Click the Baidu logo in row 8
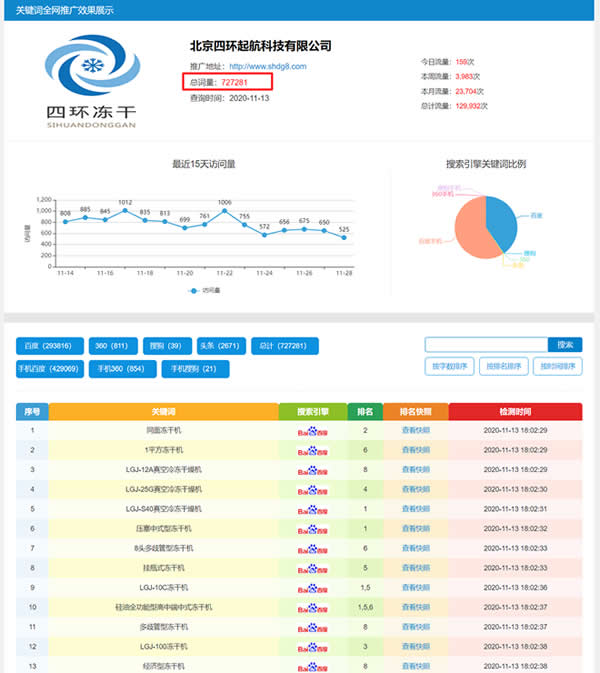 coord(313,569)
